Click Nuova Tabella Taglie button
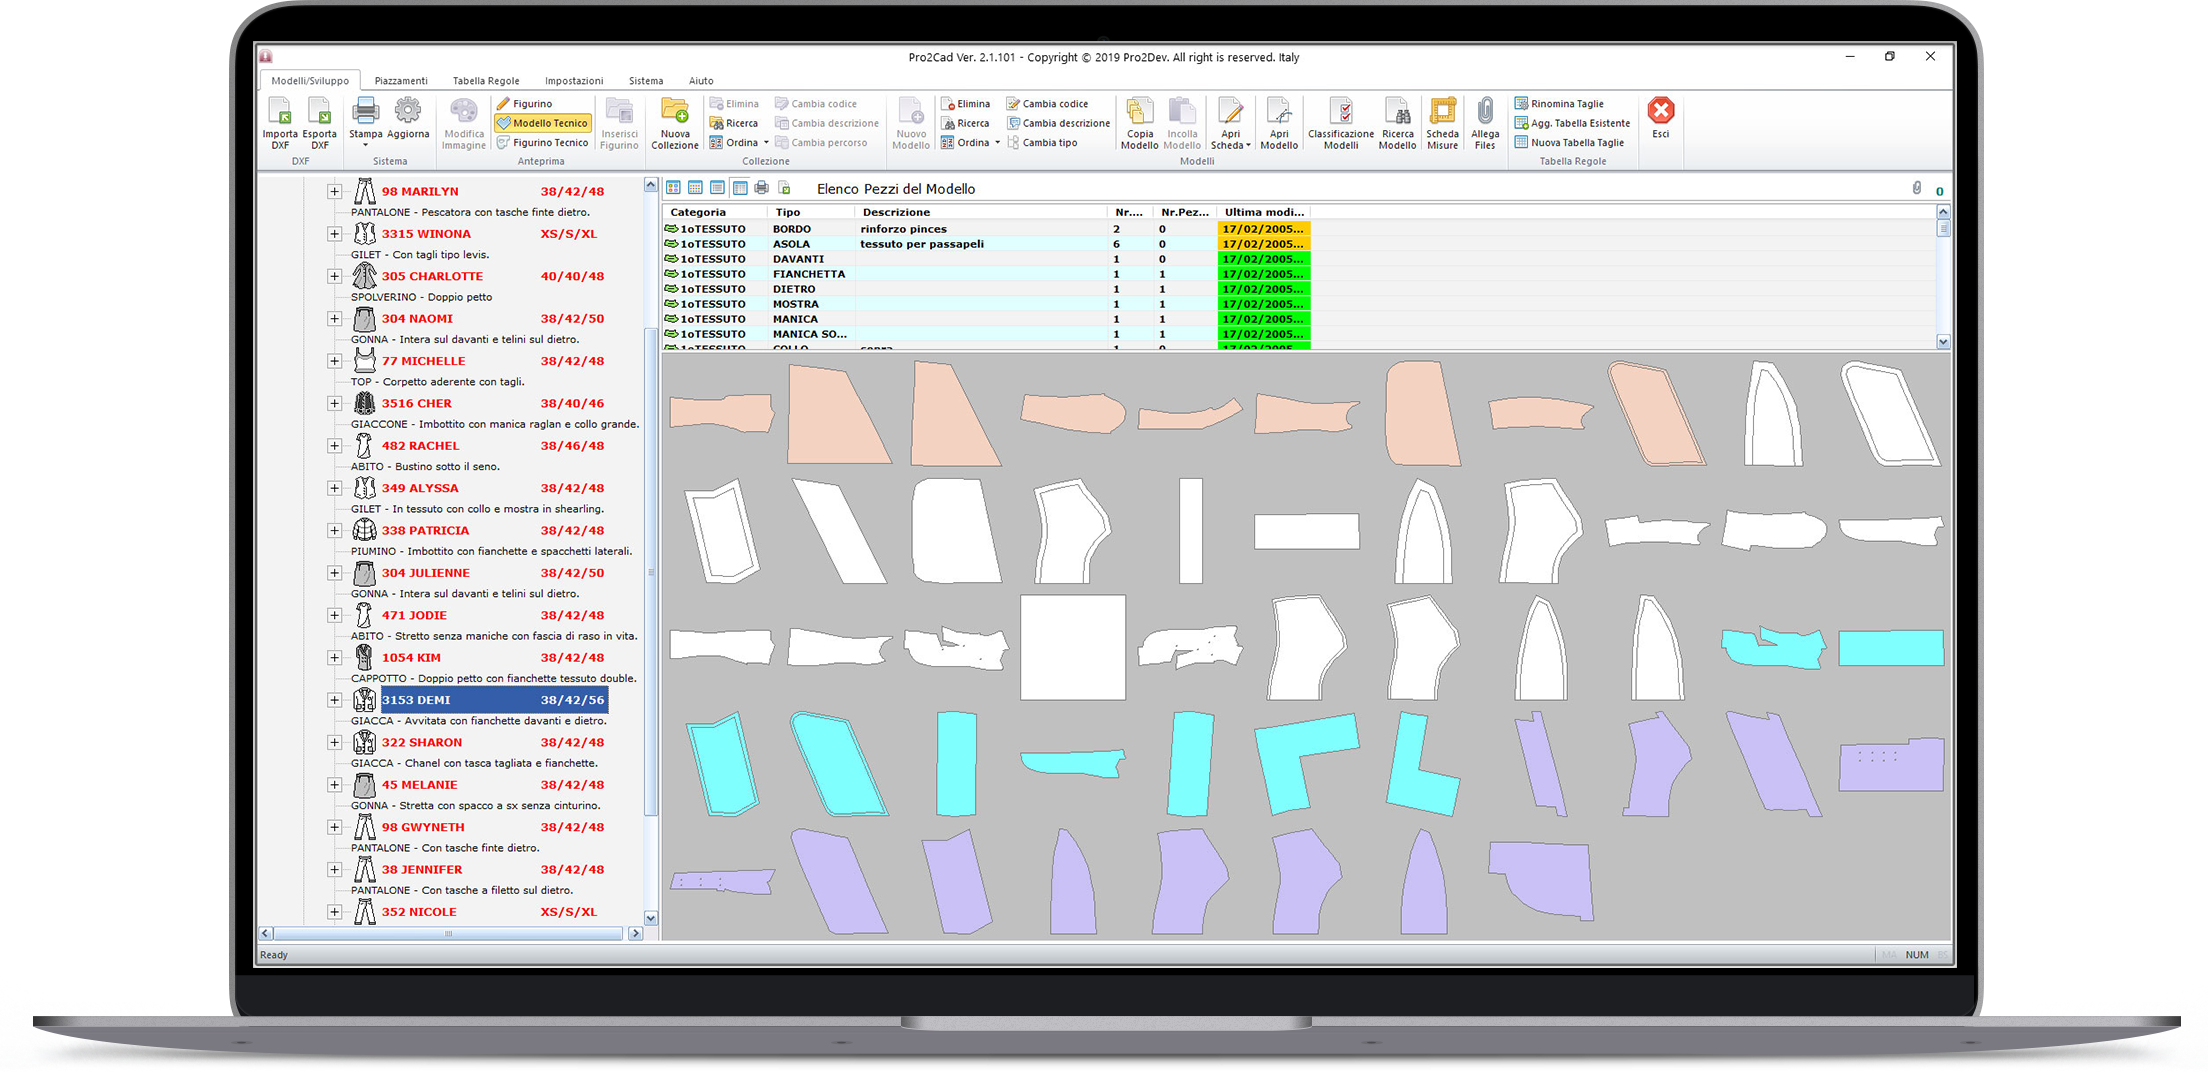2208x1077 pixels. 1576,143
